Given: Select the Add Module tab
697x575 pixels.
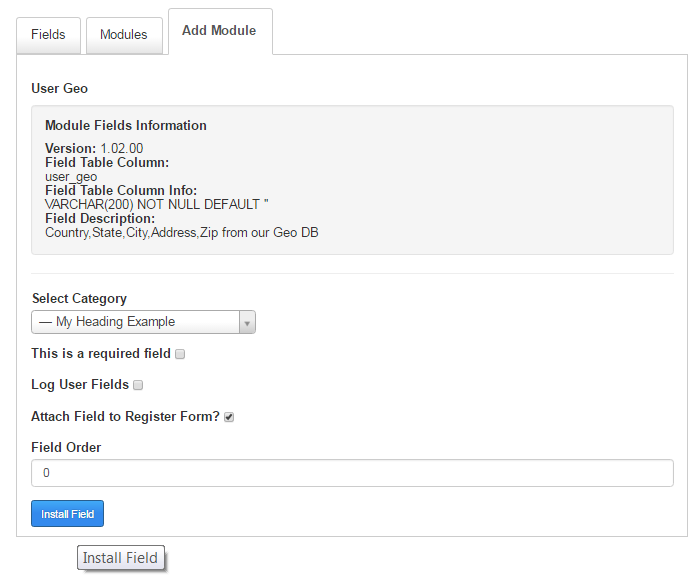Looking at the screenshot, I should point(220,31).
